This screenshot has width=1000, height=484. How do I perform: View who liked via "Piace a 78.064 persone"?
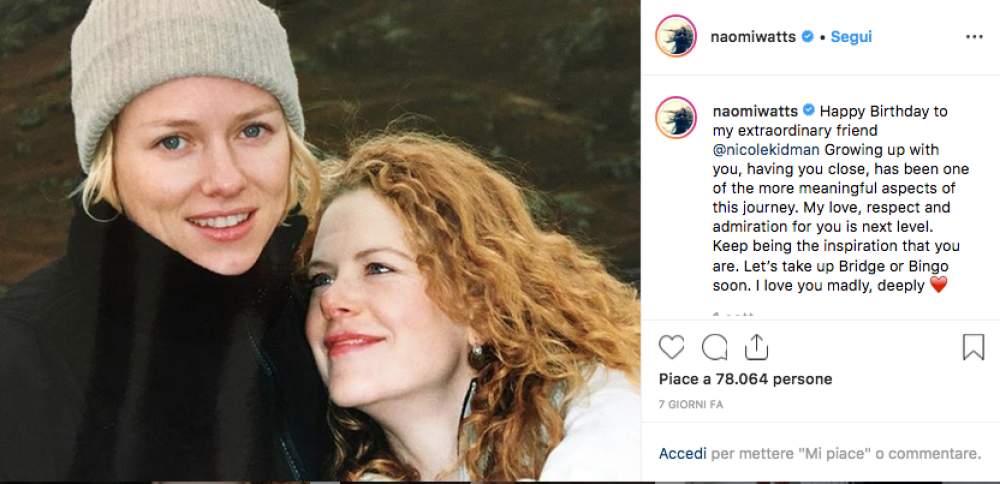click(x=745, y=379)
